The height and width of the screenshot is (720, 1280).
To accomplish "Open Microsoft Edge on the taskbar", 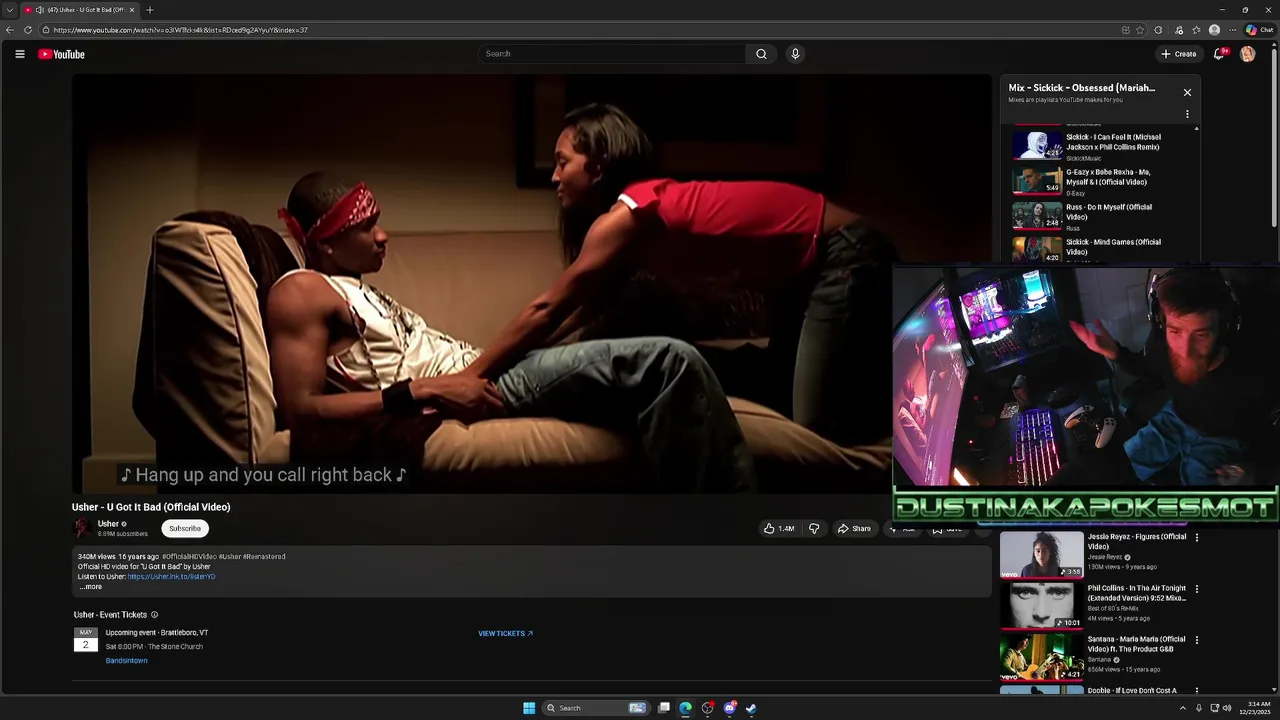I will (685, 708).
